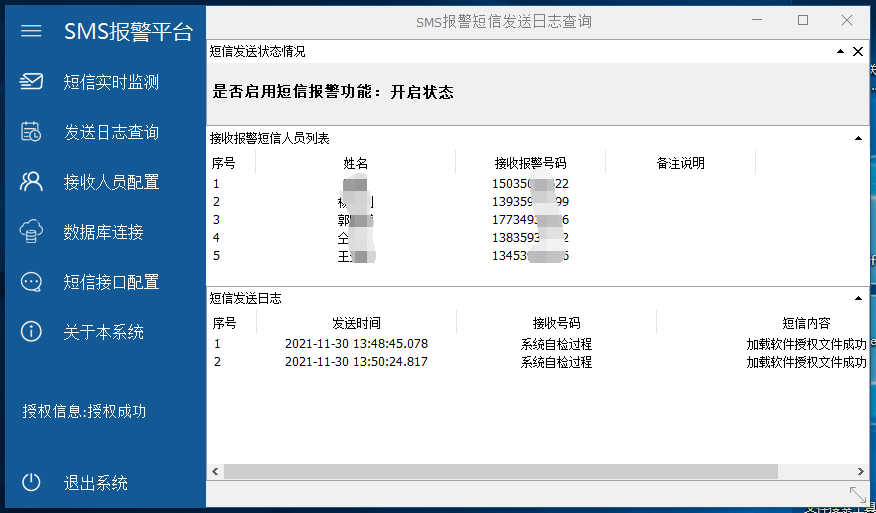Click the power icon to exit system
876x513 pixels.
[31, 482]
